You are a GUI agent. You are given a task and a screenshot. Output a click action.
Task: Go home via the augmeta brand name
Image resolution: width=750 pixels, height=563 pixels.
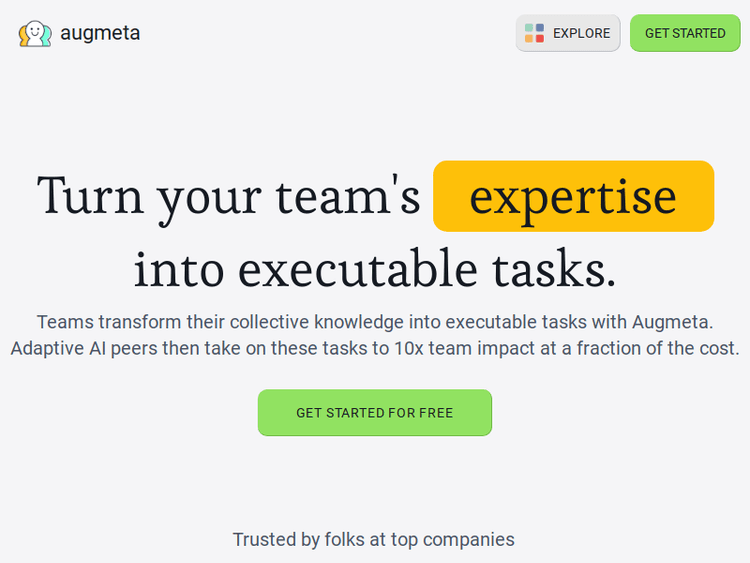[x=100, y=33]
